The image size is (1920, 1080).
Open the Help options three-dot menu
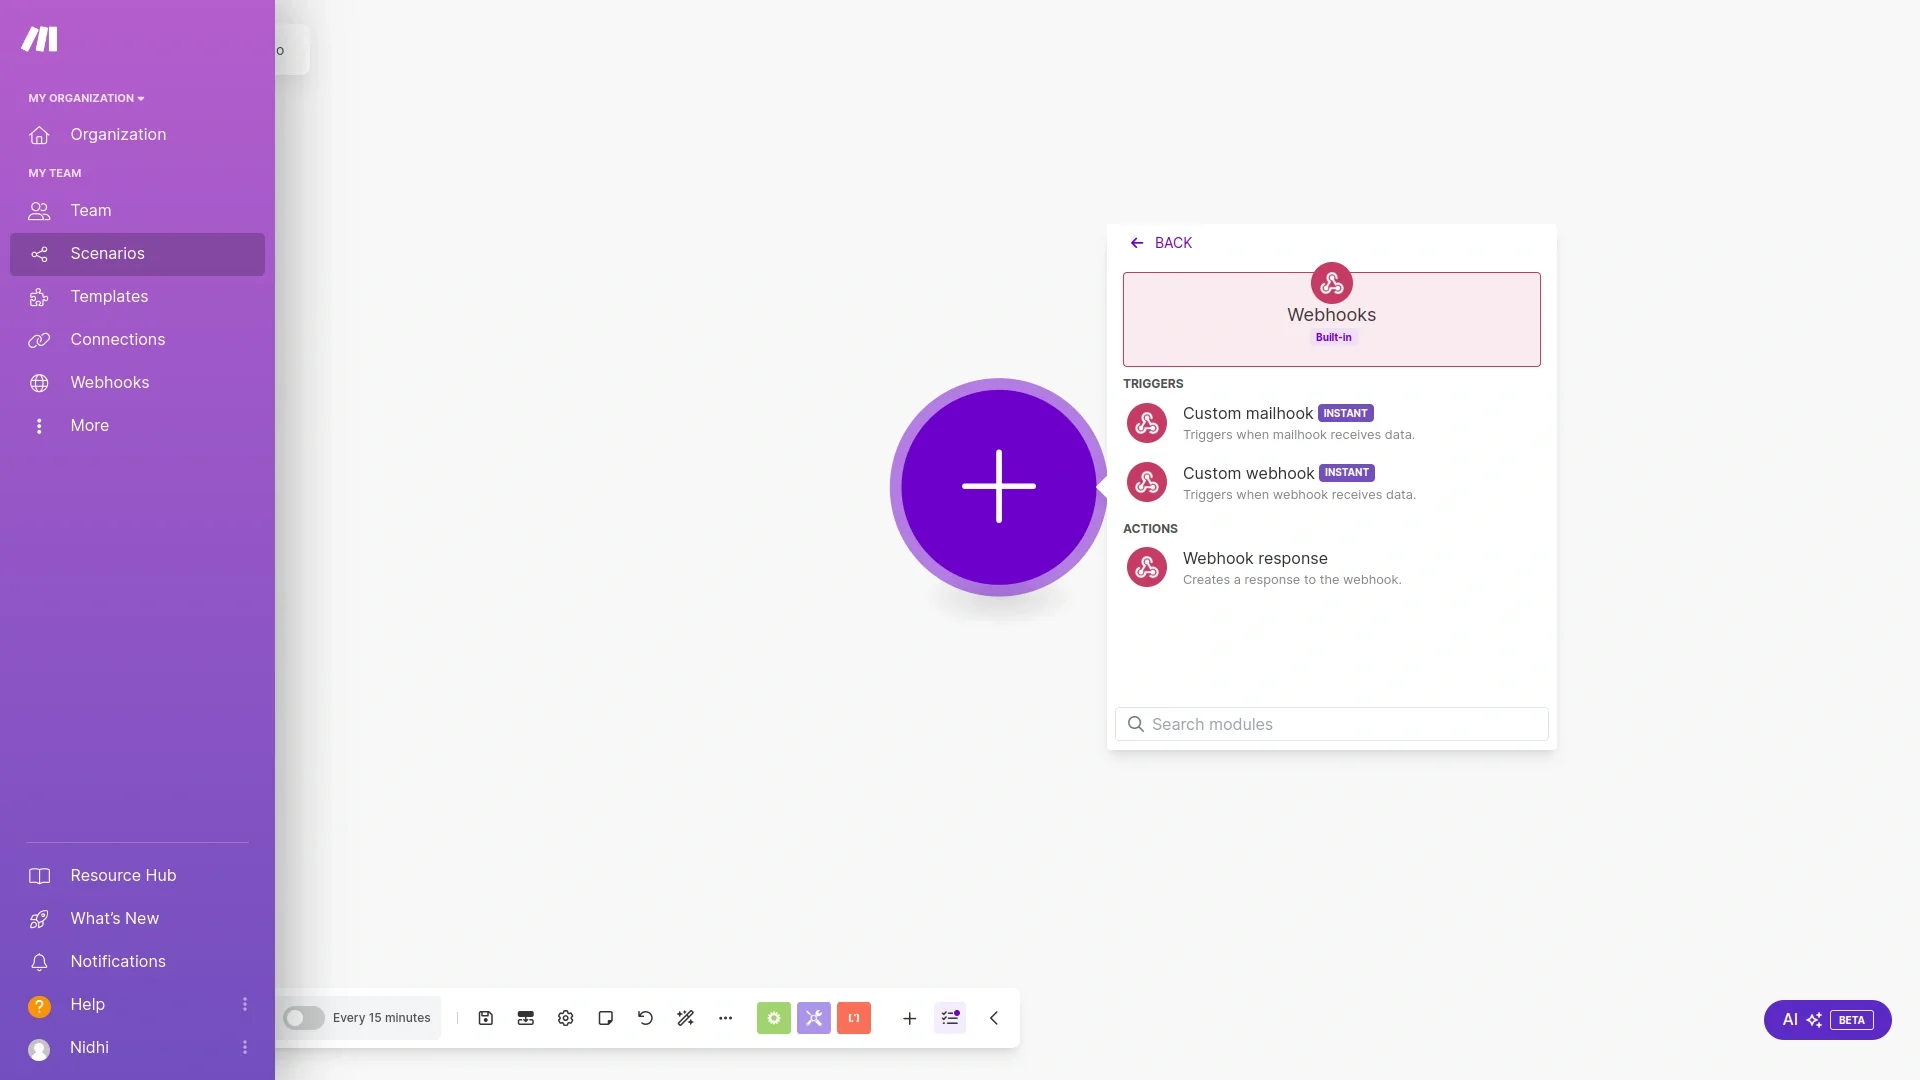245,1004
